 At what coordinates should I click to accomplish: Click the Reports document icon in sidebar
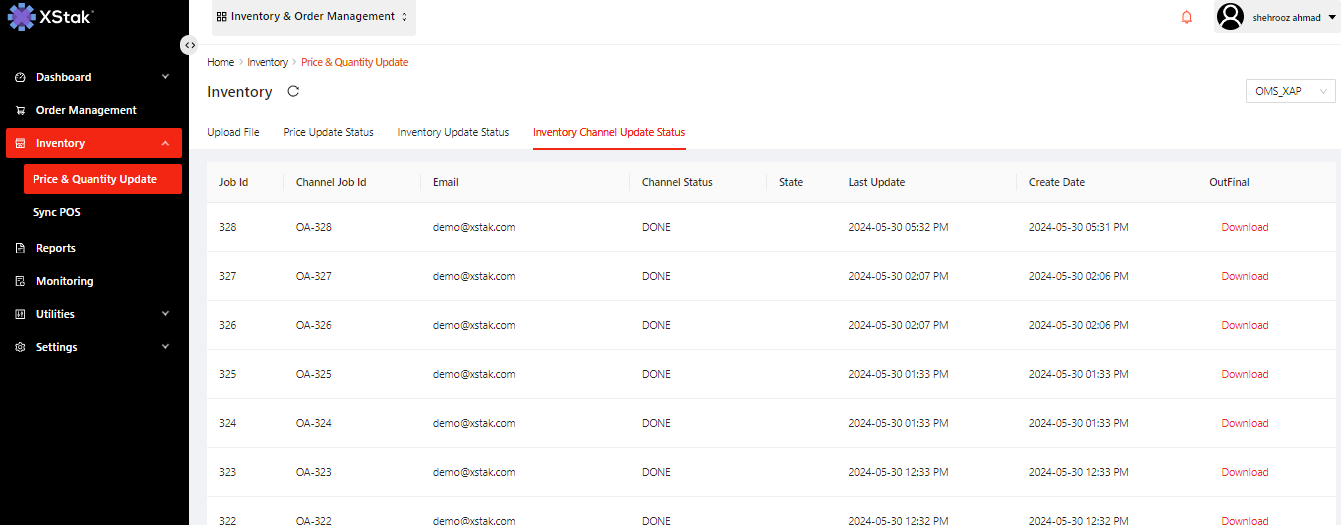click(20, 248)
